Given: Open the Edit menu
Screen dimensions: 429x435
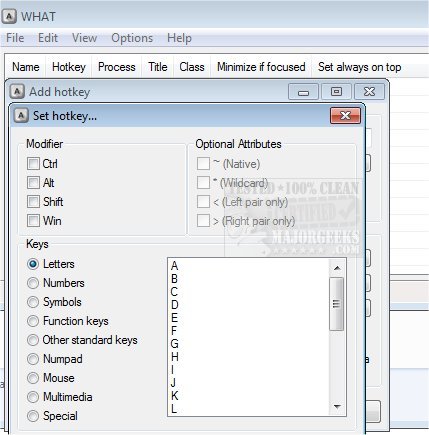Looking at the screenshot, I should (x=48, y=38).
